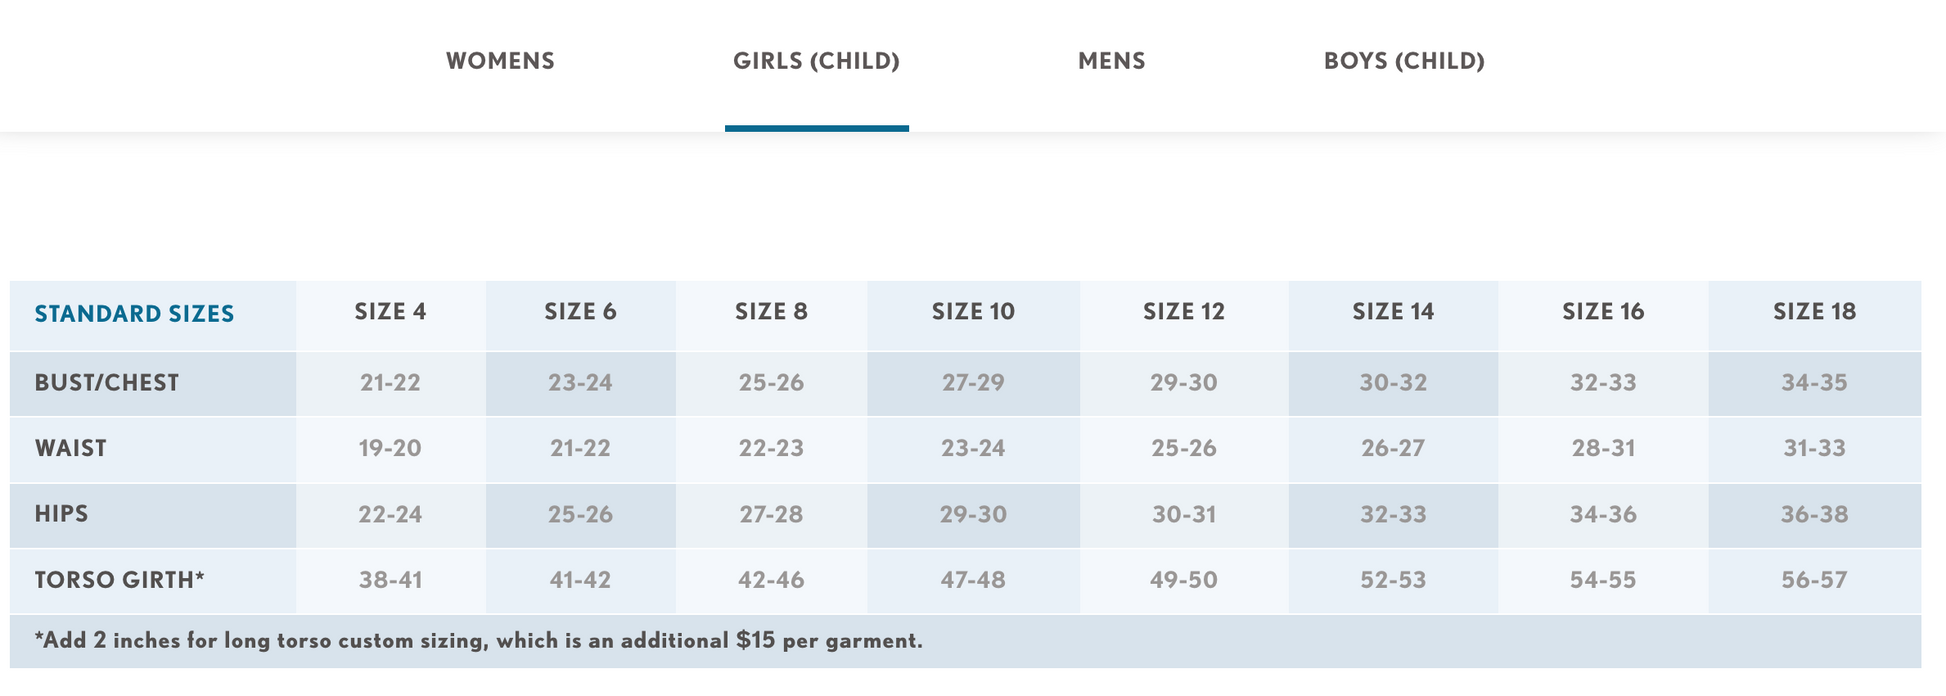Select the Size 10 column header
Viewport: 1946px width, 696px height.
(x=973, y=312)
